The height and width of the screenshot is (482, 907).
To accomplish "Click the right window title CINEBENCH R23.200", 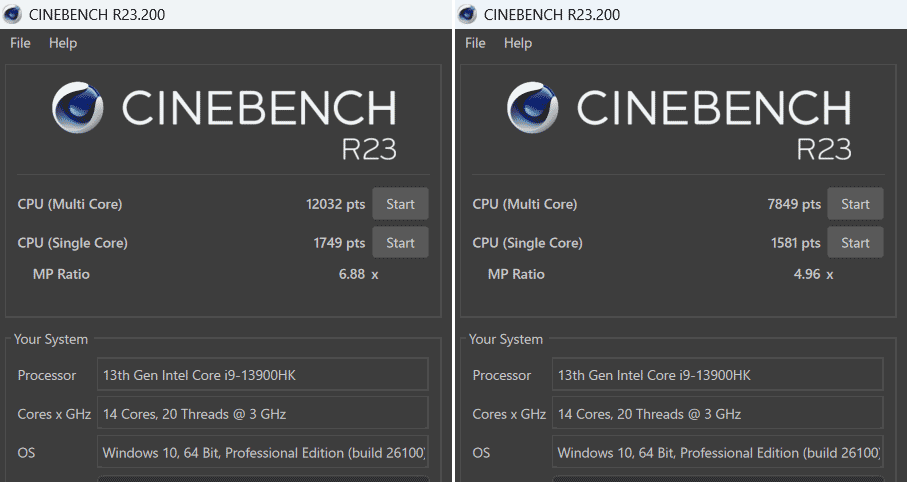I will click(552, 15).
